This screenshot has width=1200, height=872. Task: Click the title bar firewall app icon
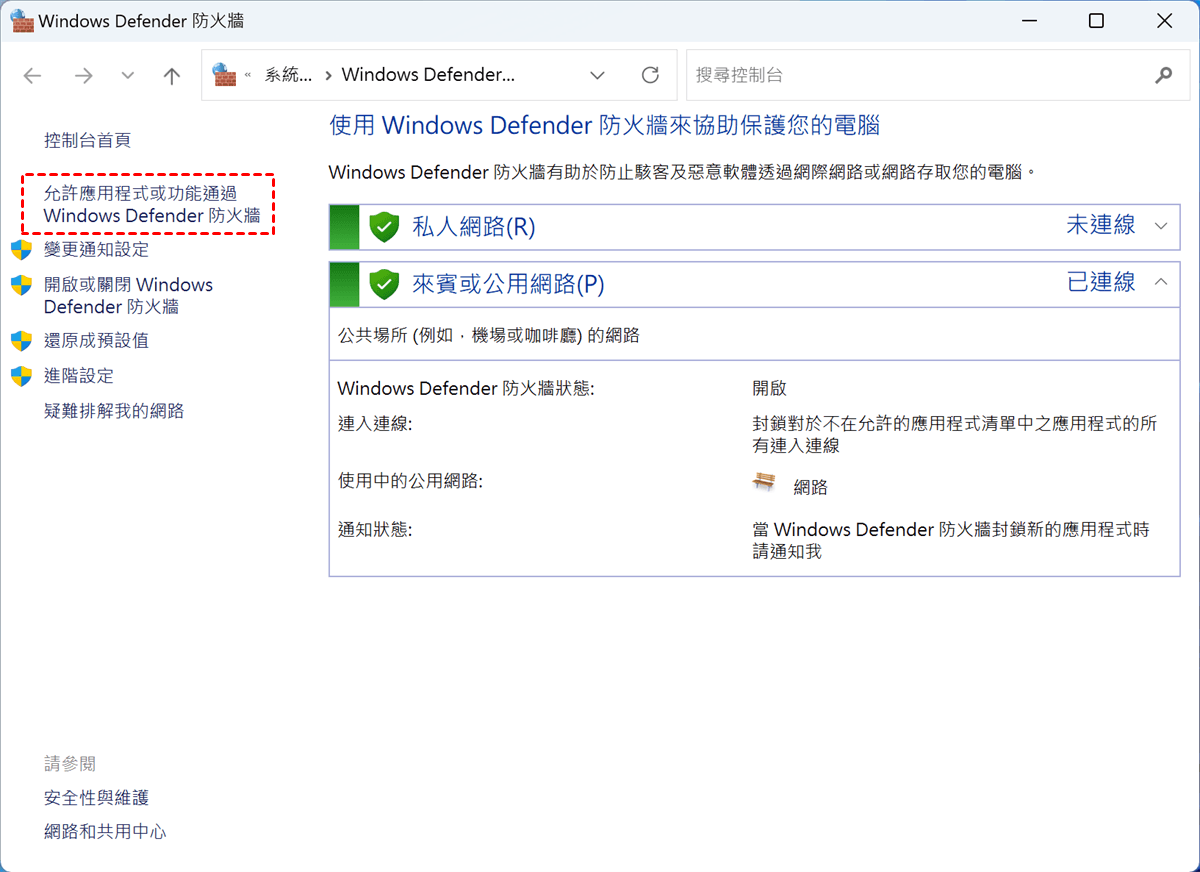point(20,20)
